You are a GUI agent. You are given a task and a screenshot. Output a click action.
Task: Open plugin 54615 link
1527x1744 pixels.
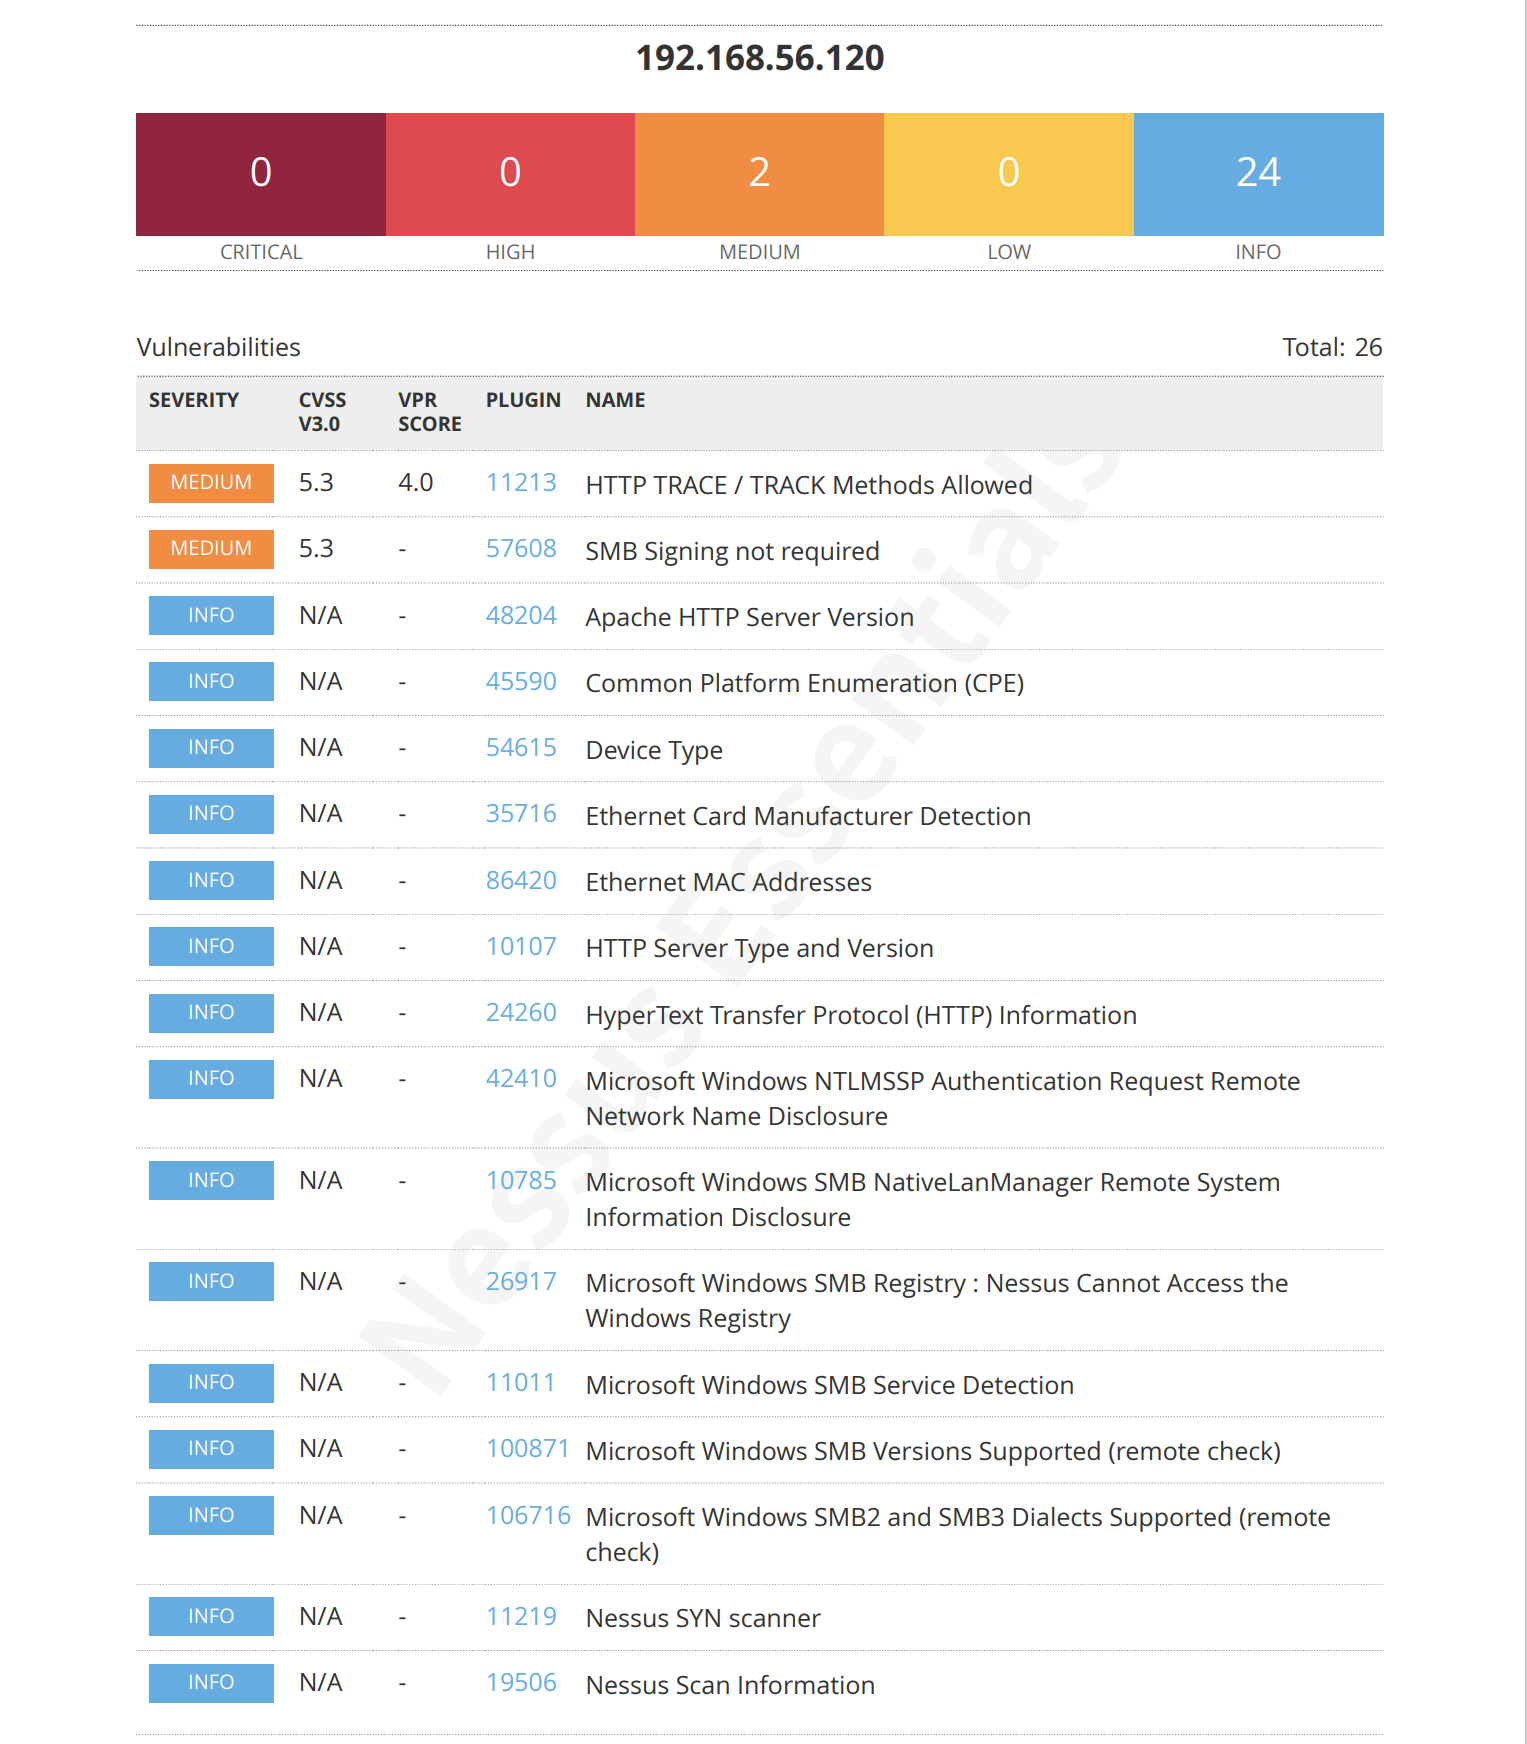[521, 748]
